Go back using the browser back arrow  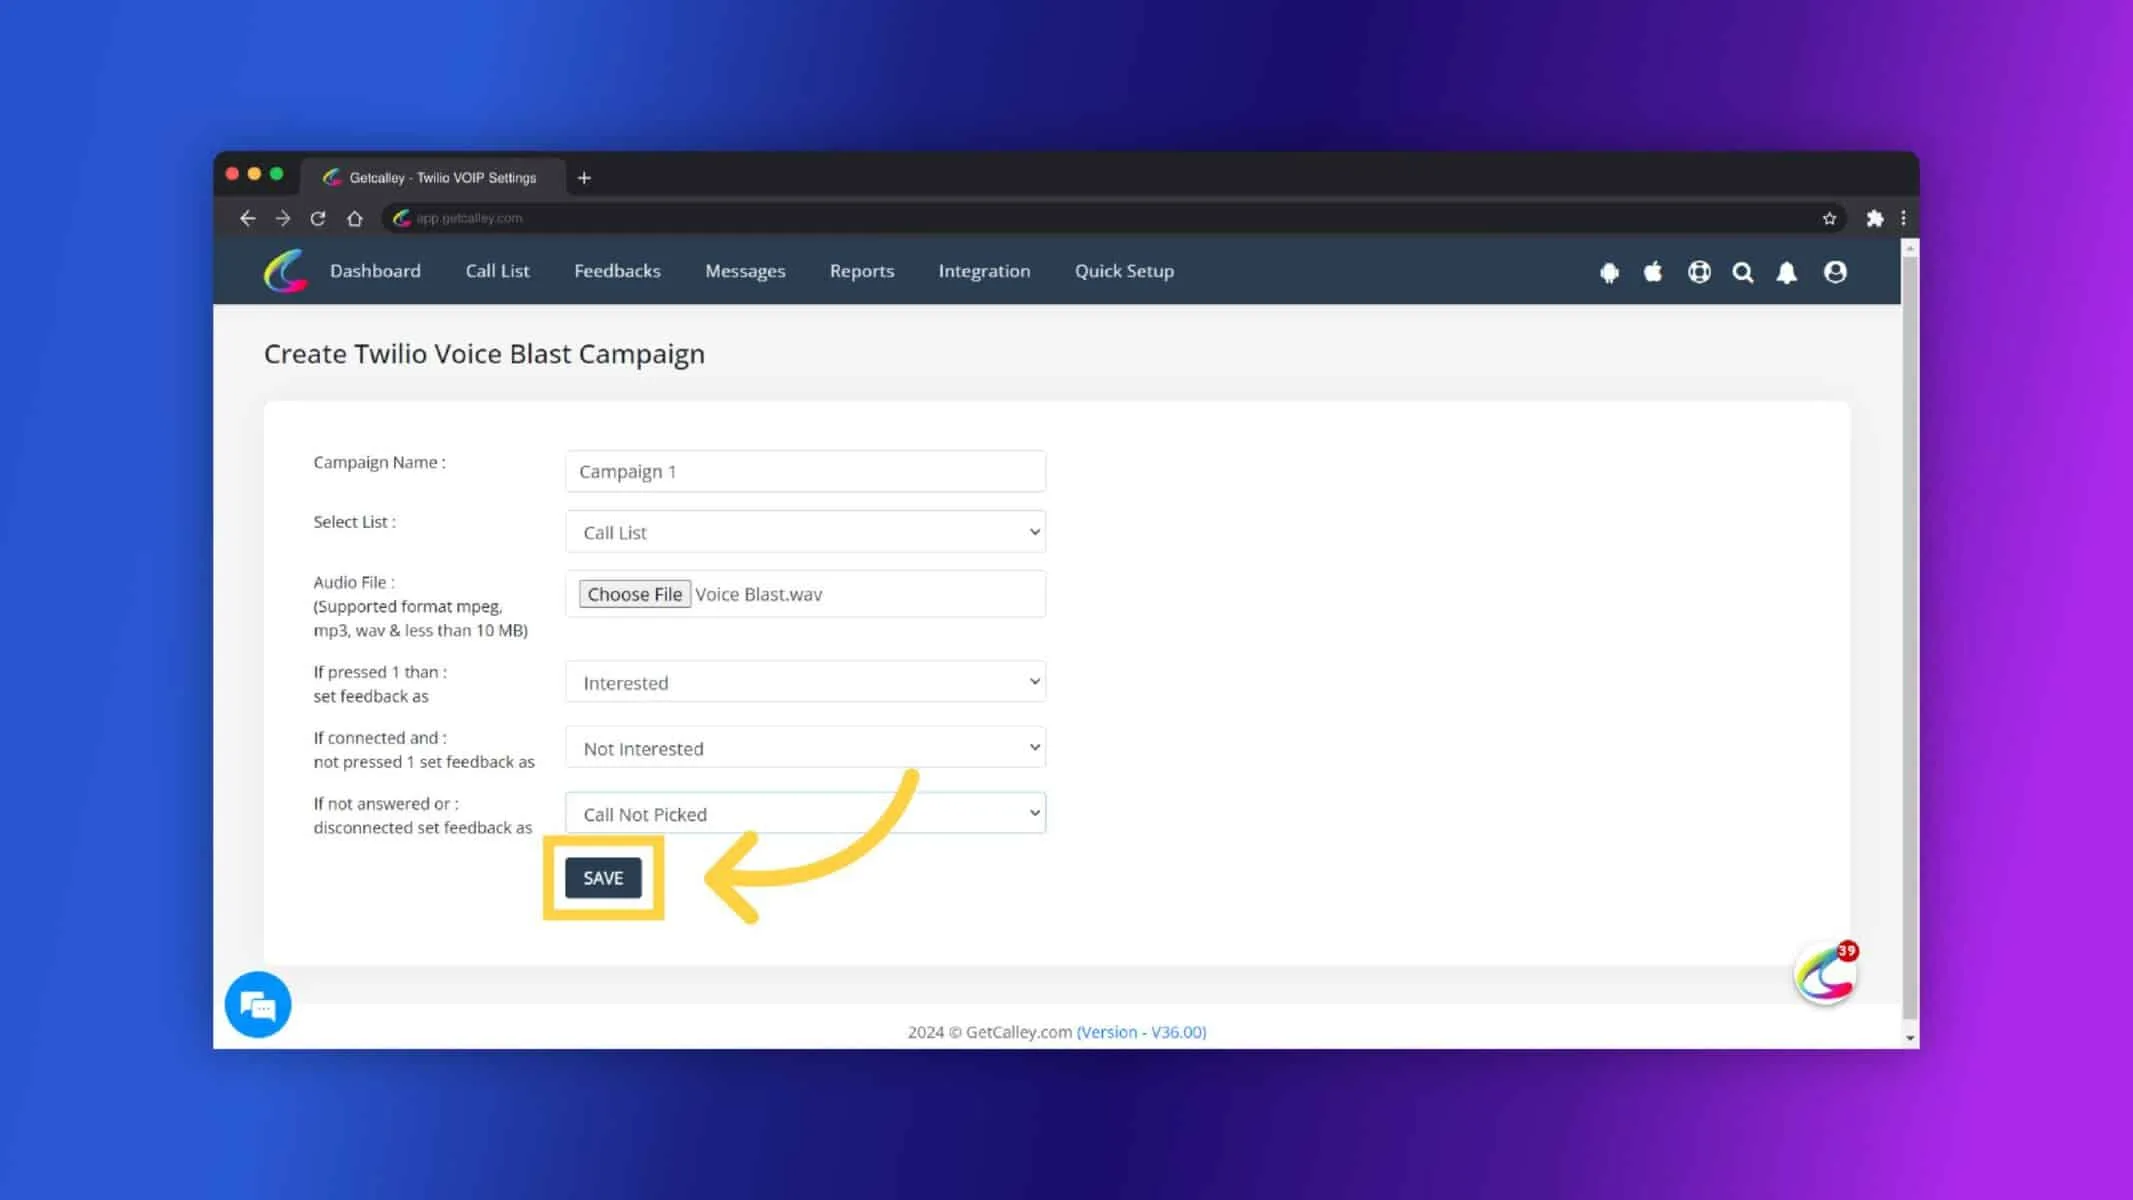coord(248,218)
